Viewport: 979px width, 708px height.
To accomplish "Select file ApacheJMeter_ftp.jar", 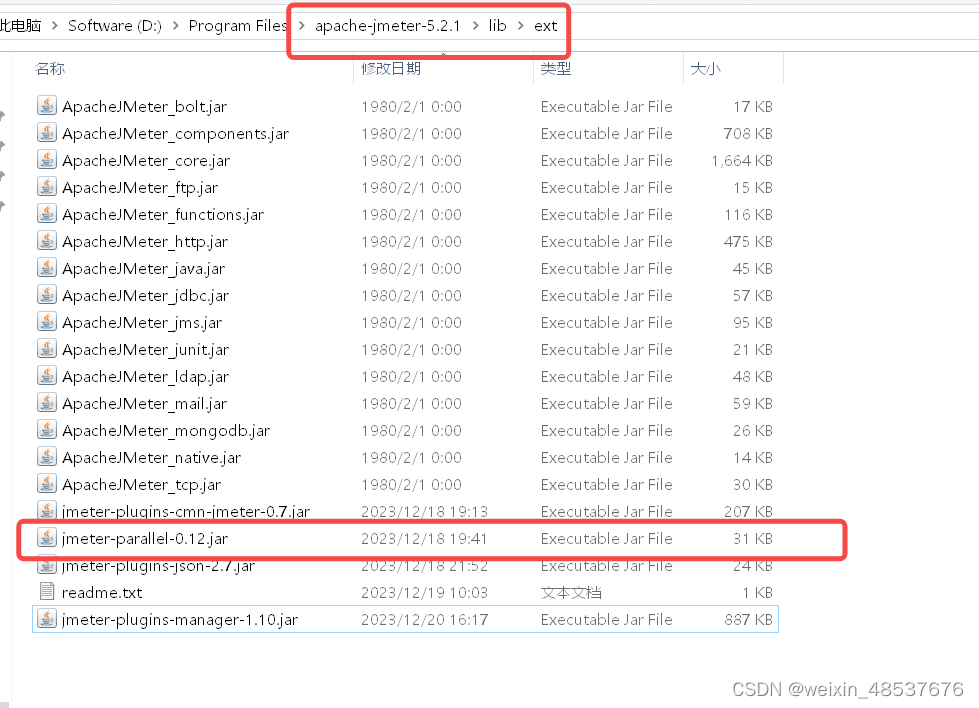I will [x=140, y=188].
